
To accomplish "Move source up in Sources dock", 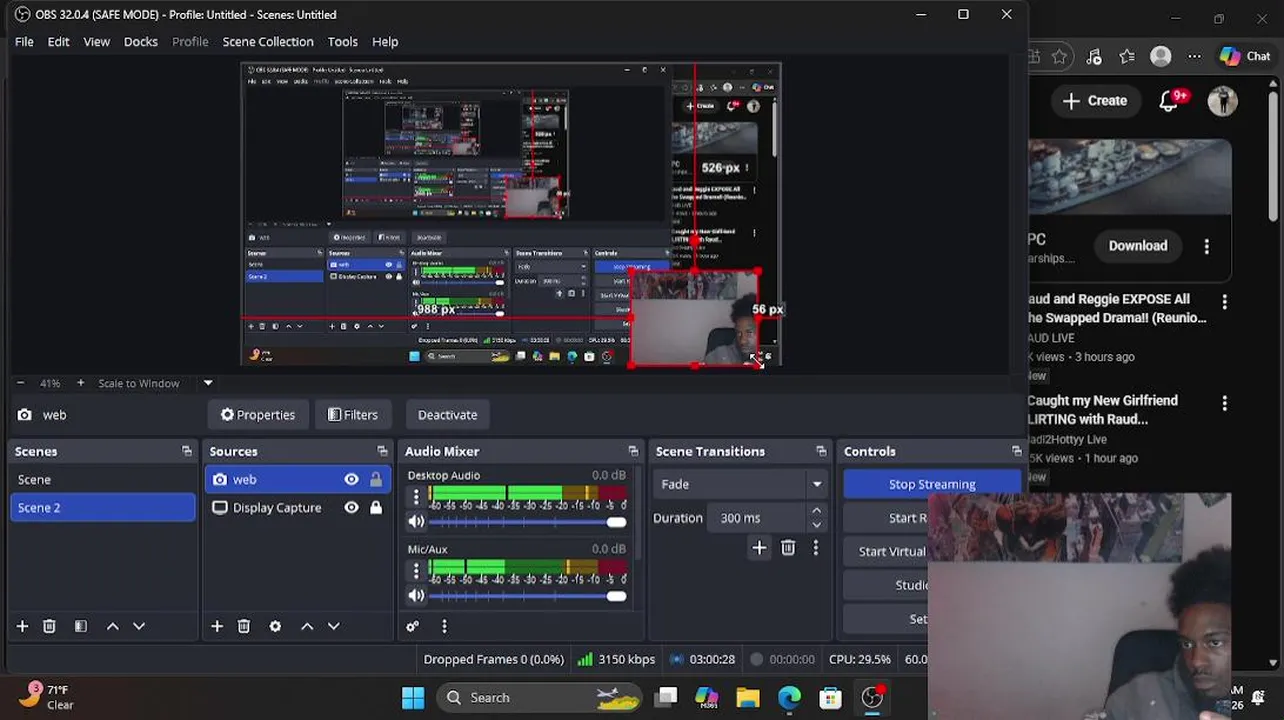I will pos(307,626).
